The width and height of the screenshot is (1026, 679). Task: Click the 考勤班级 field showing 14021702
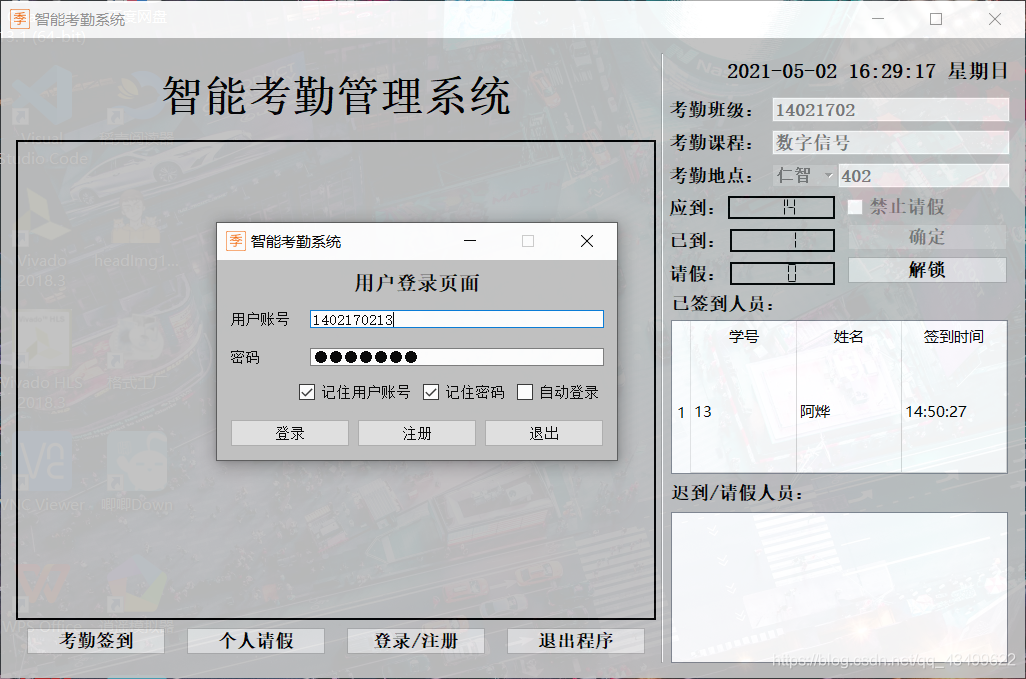click(x=891, y=110)
